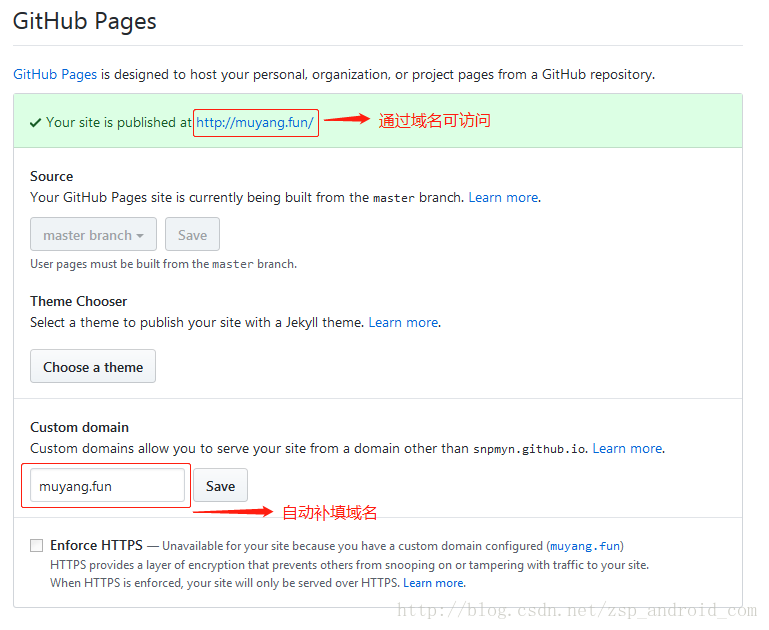Screen dimensions: 769x630
Task: Save the custom domain
Action: pyautogui.click(x=220, y=485)
